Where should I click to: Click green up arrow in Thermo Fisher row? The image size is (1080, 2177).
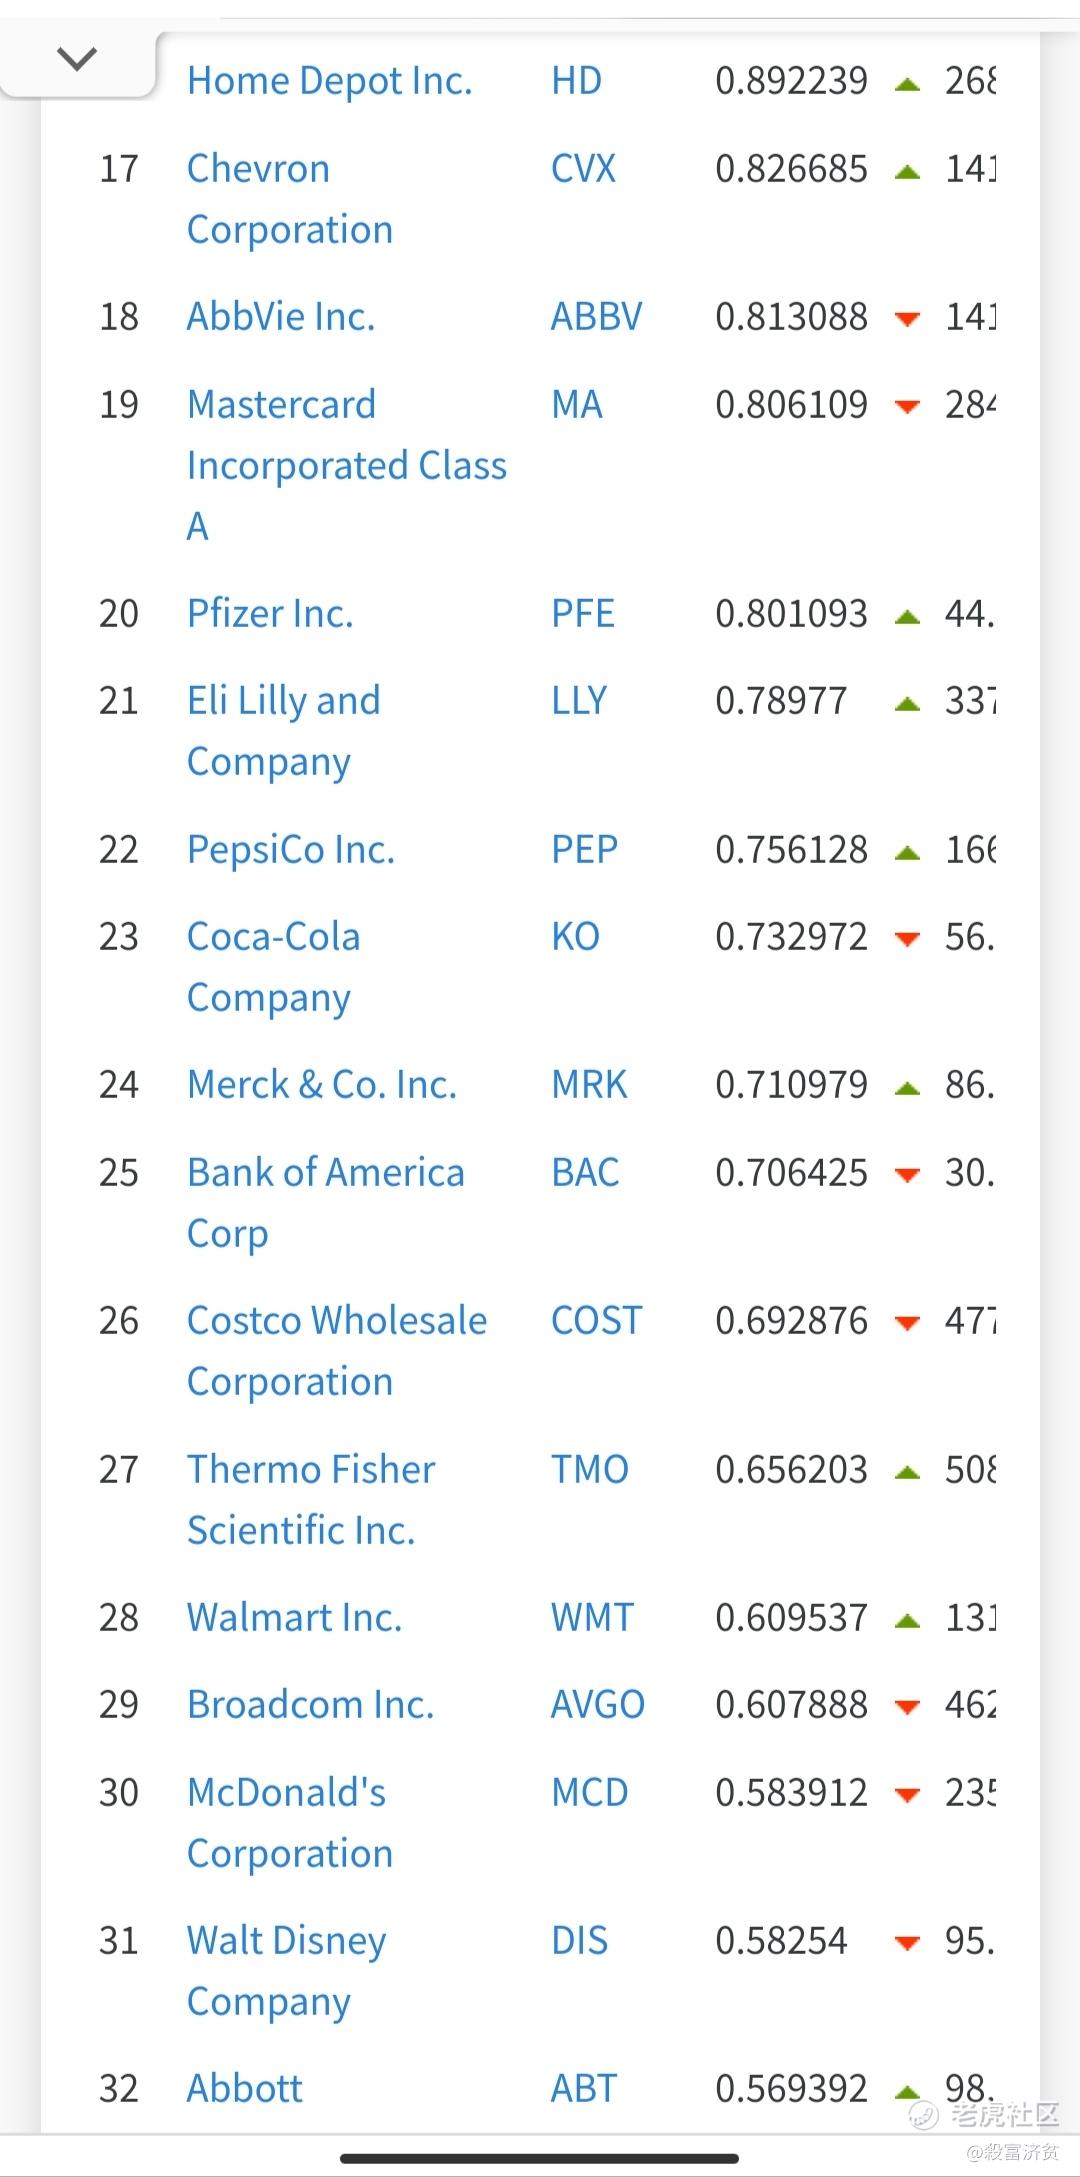(x=907, y=1472)
